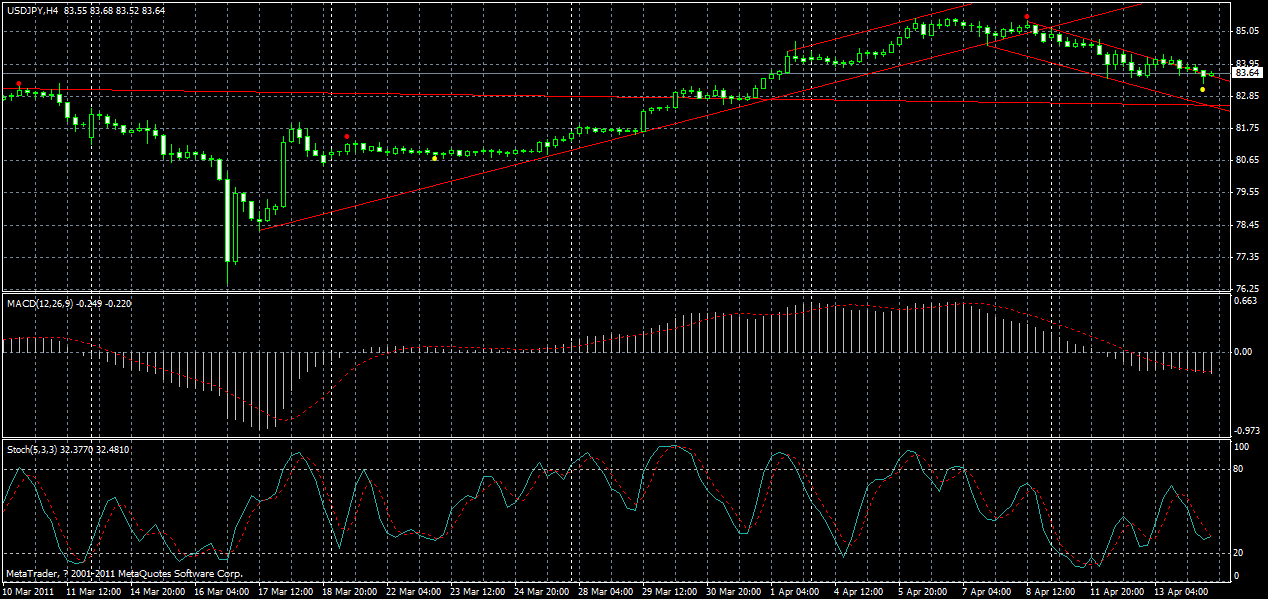
Task: Click the 10 Mar 2011 axis label
Action: tap(30, 590)
